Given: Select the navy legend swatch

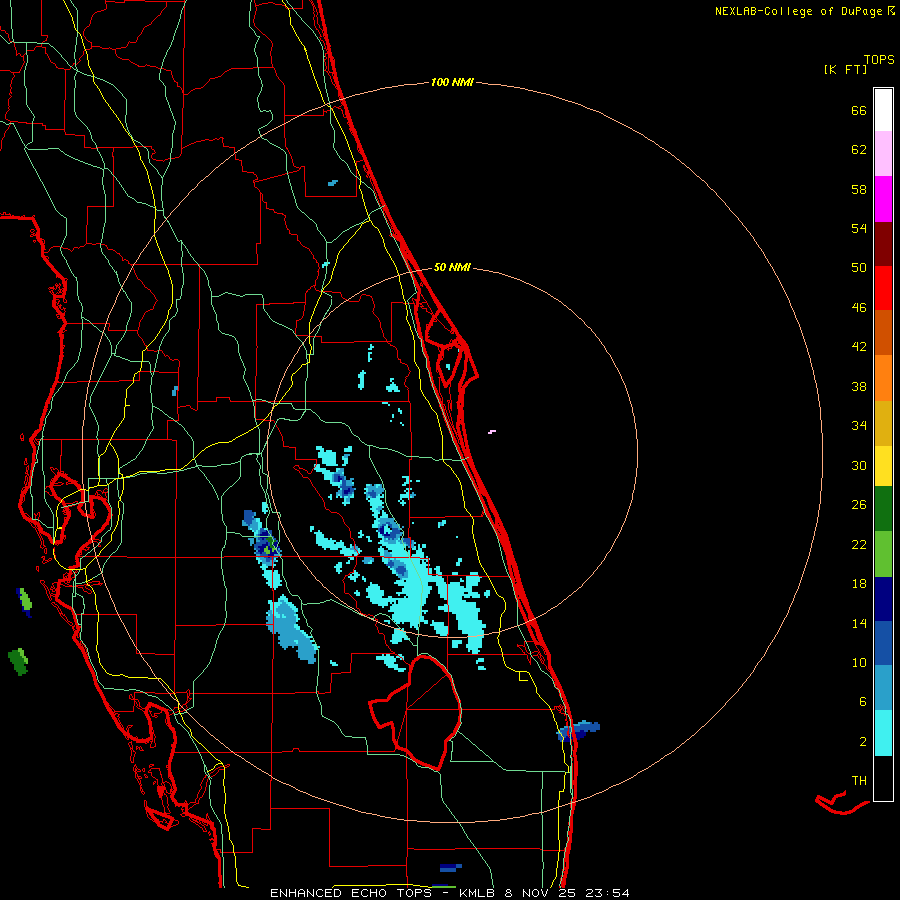Looking at the screenshot, I should pos(883,599).
